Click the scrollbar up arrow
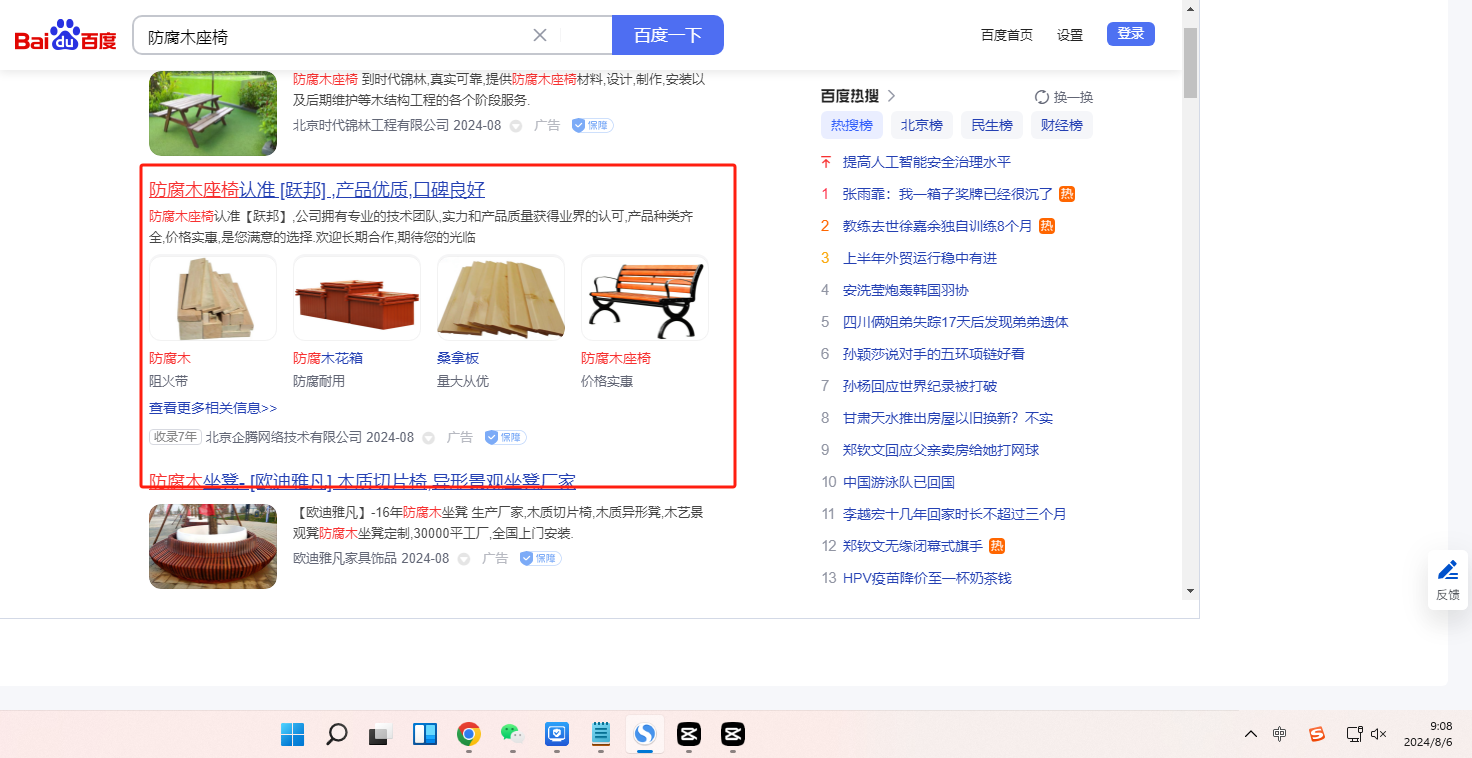 (1190, 9)
